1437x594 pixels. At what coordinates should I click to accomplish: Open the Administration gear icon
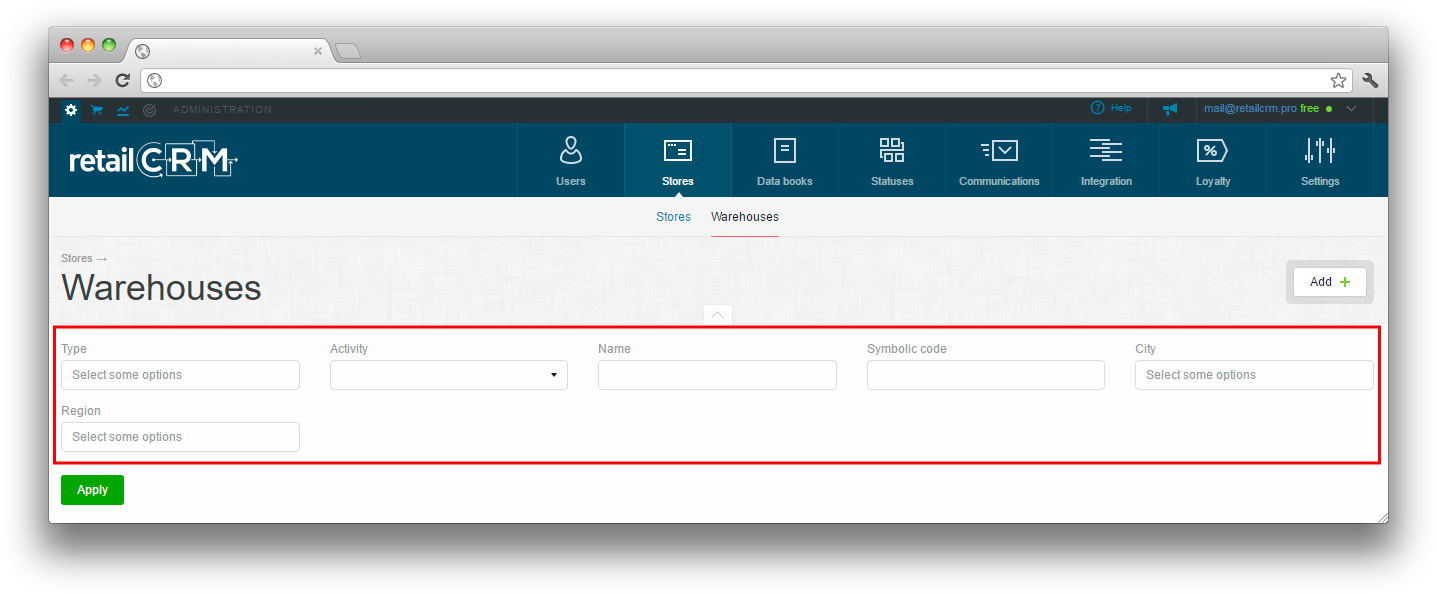coord(71,110)
